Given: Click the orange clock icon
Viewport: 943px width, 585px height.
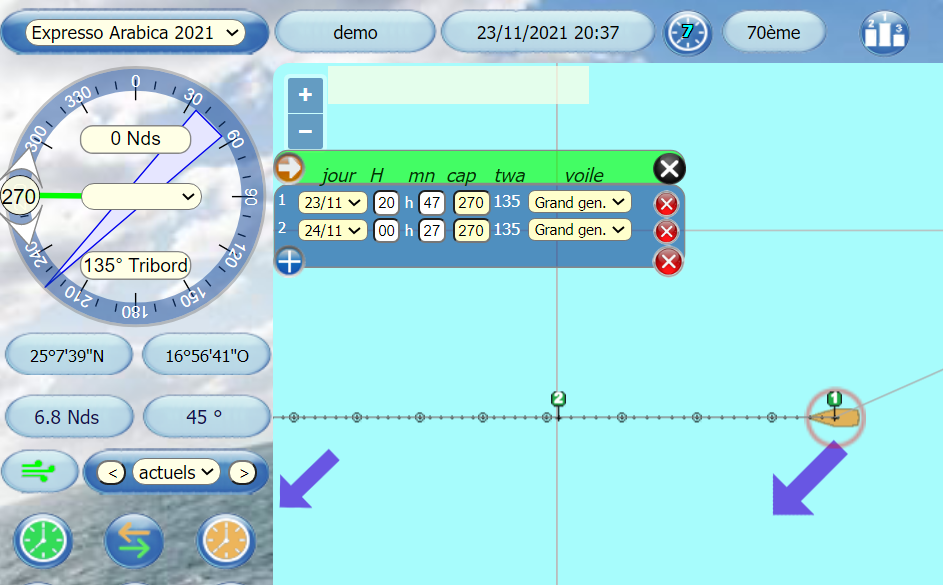Looking at the screenshot, I should pos(226,541).
